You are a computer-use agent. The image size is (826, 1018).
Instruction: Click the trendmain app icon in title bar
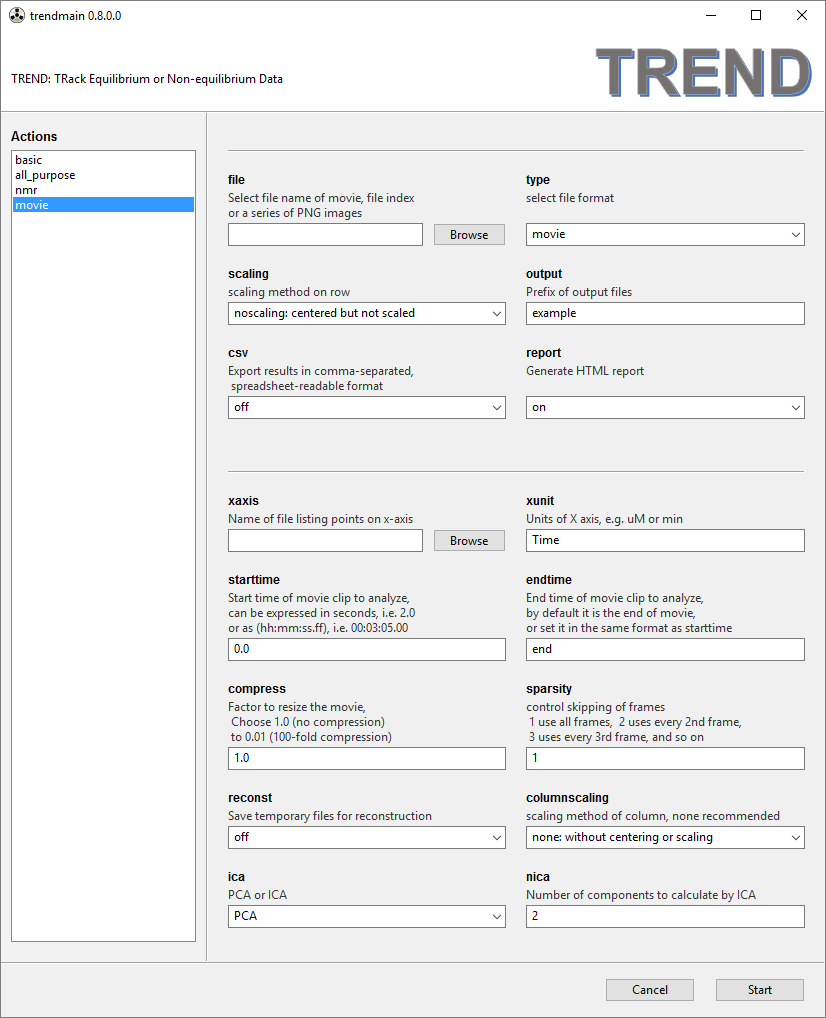coord(16,16)
